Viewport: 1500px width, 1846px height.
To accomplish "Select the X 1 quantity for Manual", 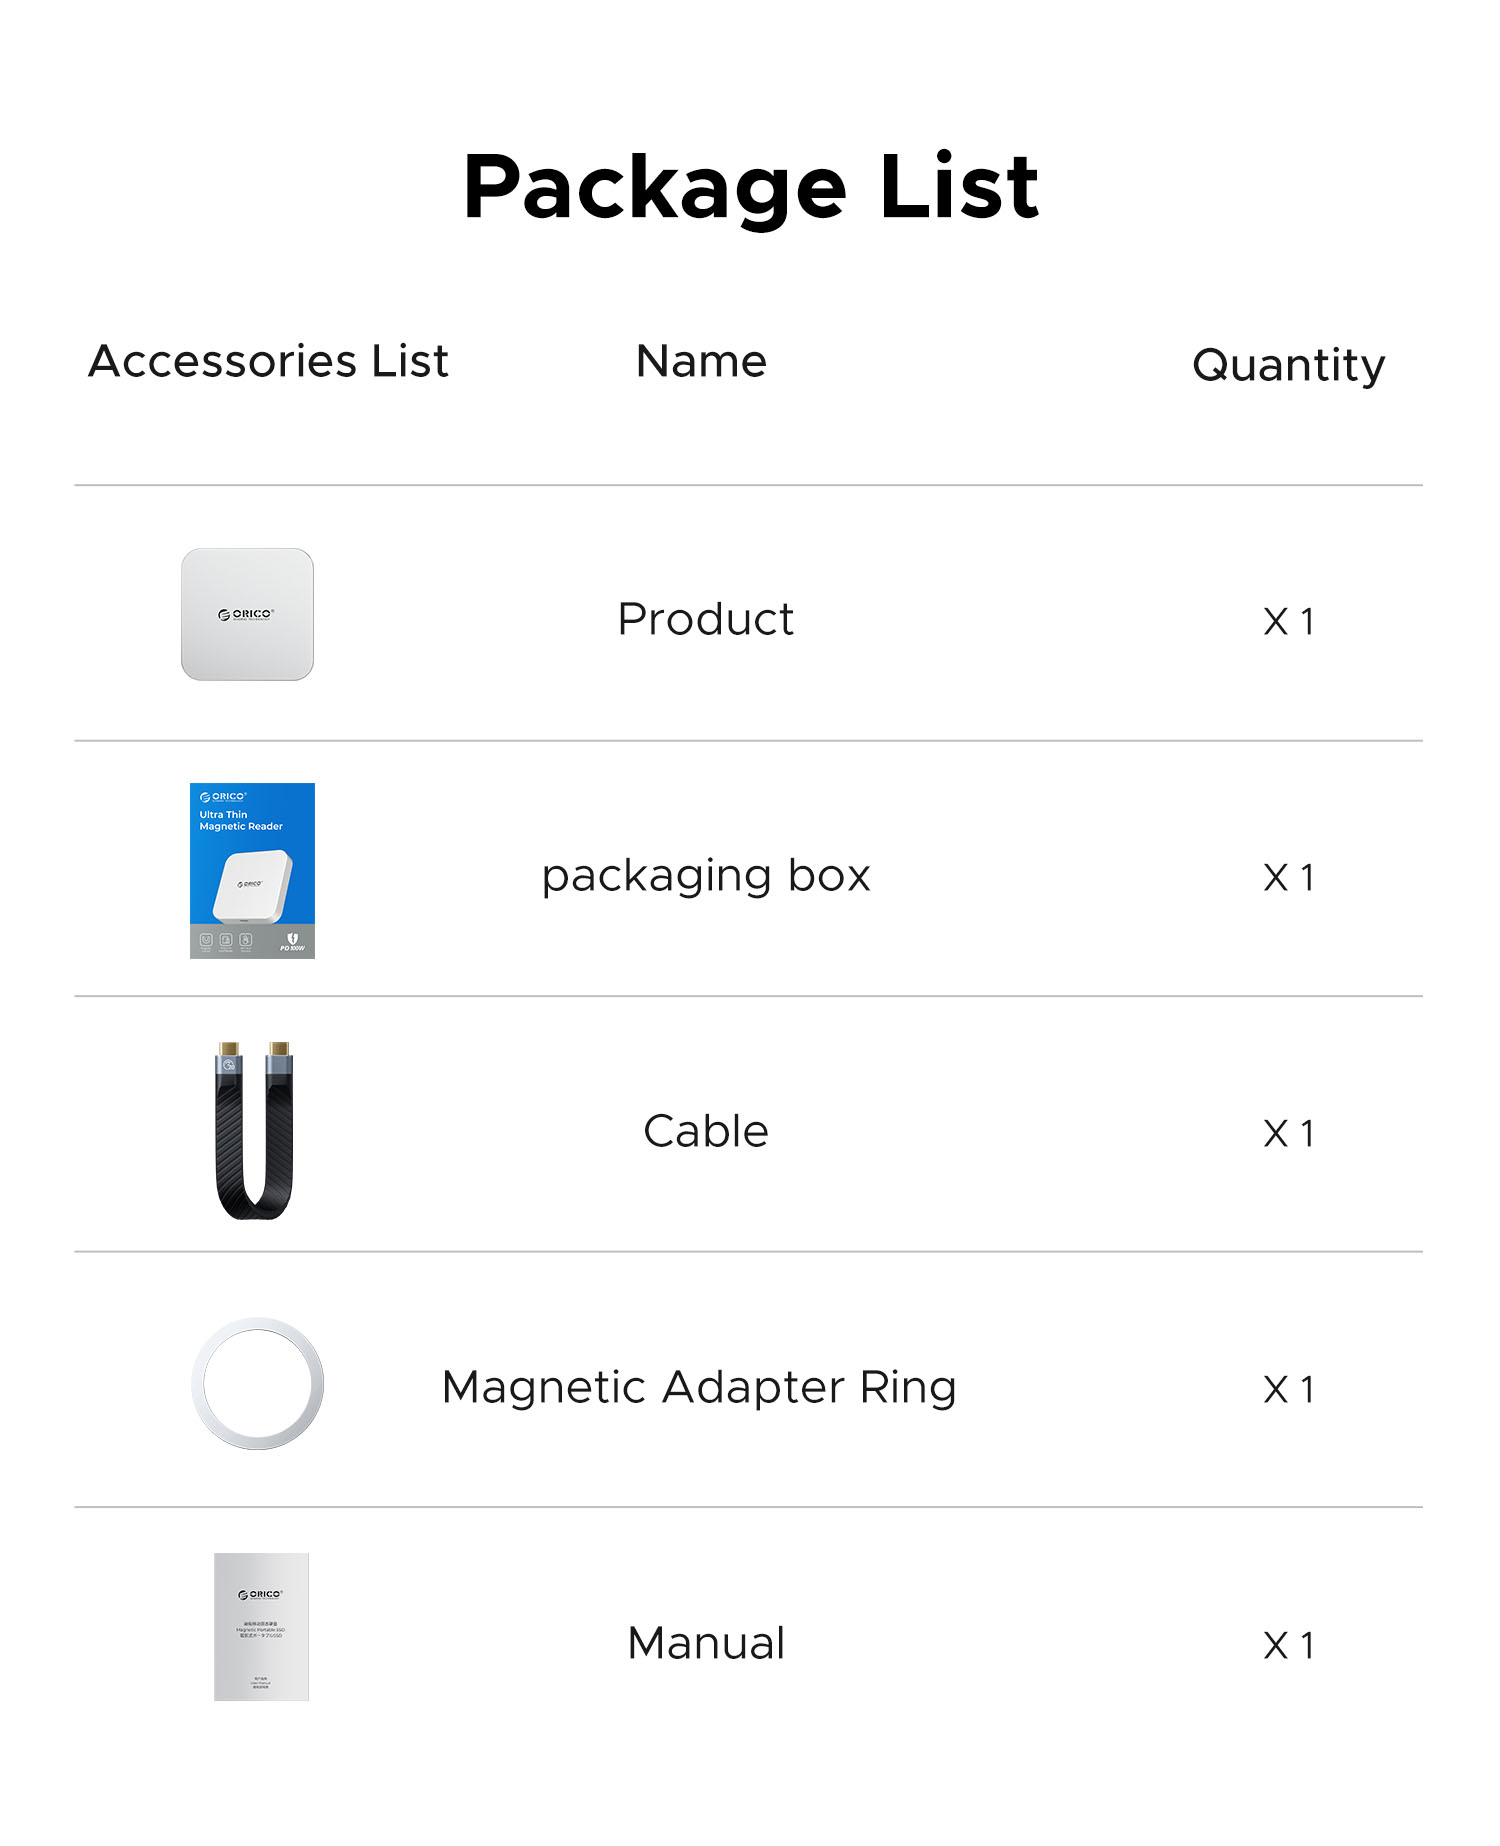I will (x=1288, y=1645).
